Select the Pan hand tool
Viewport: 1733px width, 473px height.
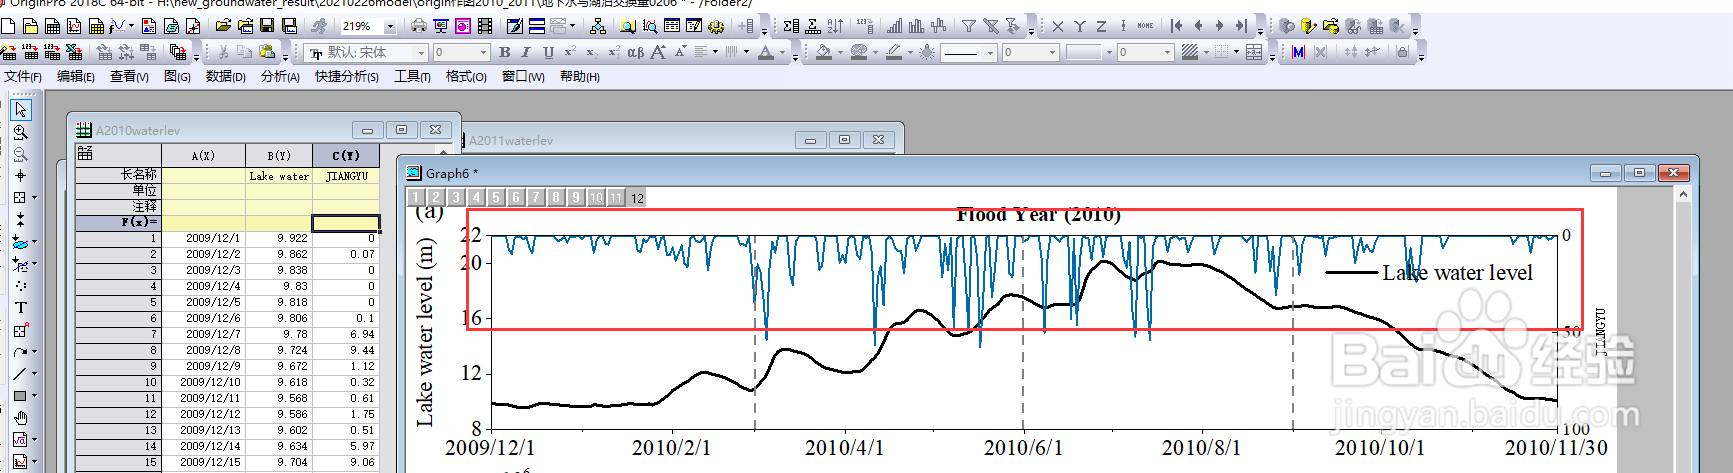(20, 417)
